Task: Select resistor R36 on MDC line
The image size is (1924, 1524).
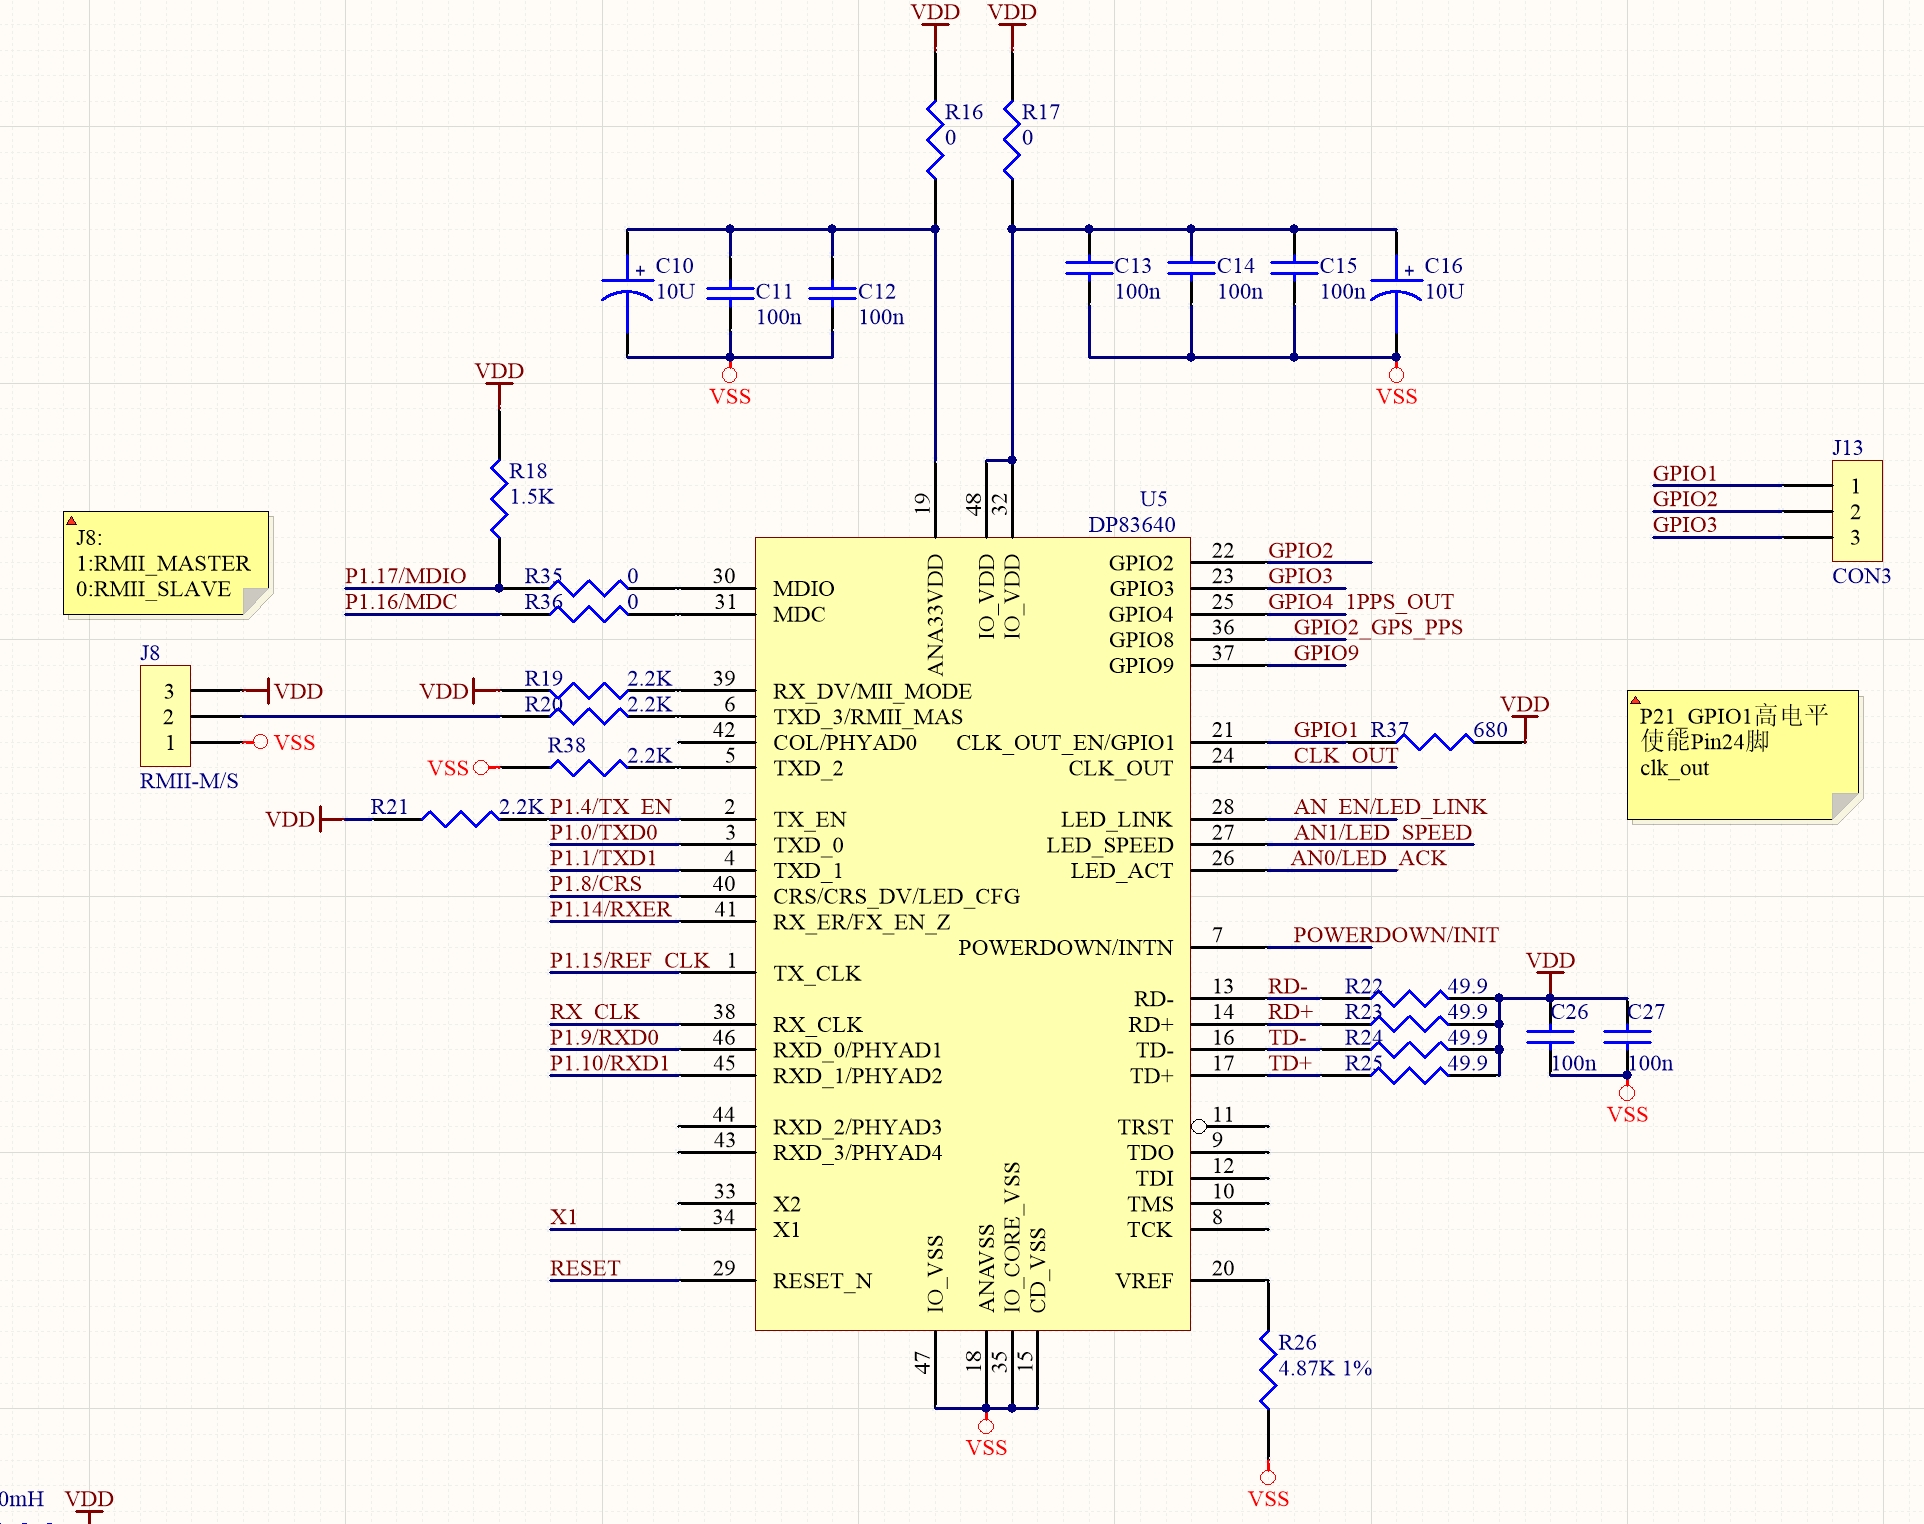Action: coord(590,613)
